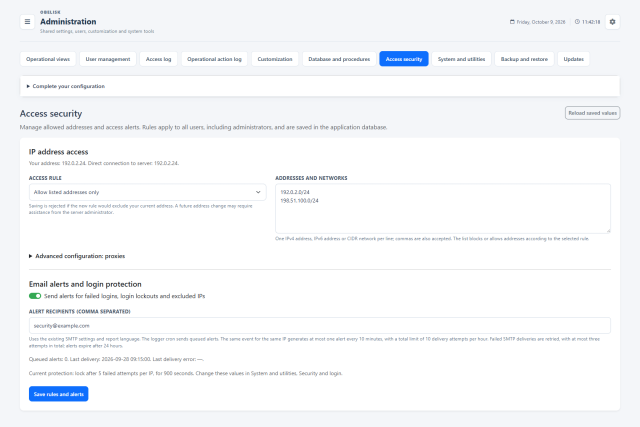Open the Backup and restore tab
This screenshot has height=427, width=640.
[x=524, y=59]
